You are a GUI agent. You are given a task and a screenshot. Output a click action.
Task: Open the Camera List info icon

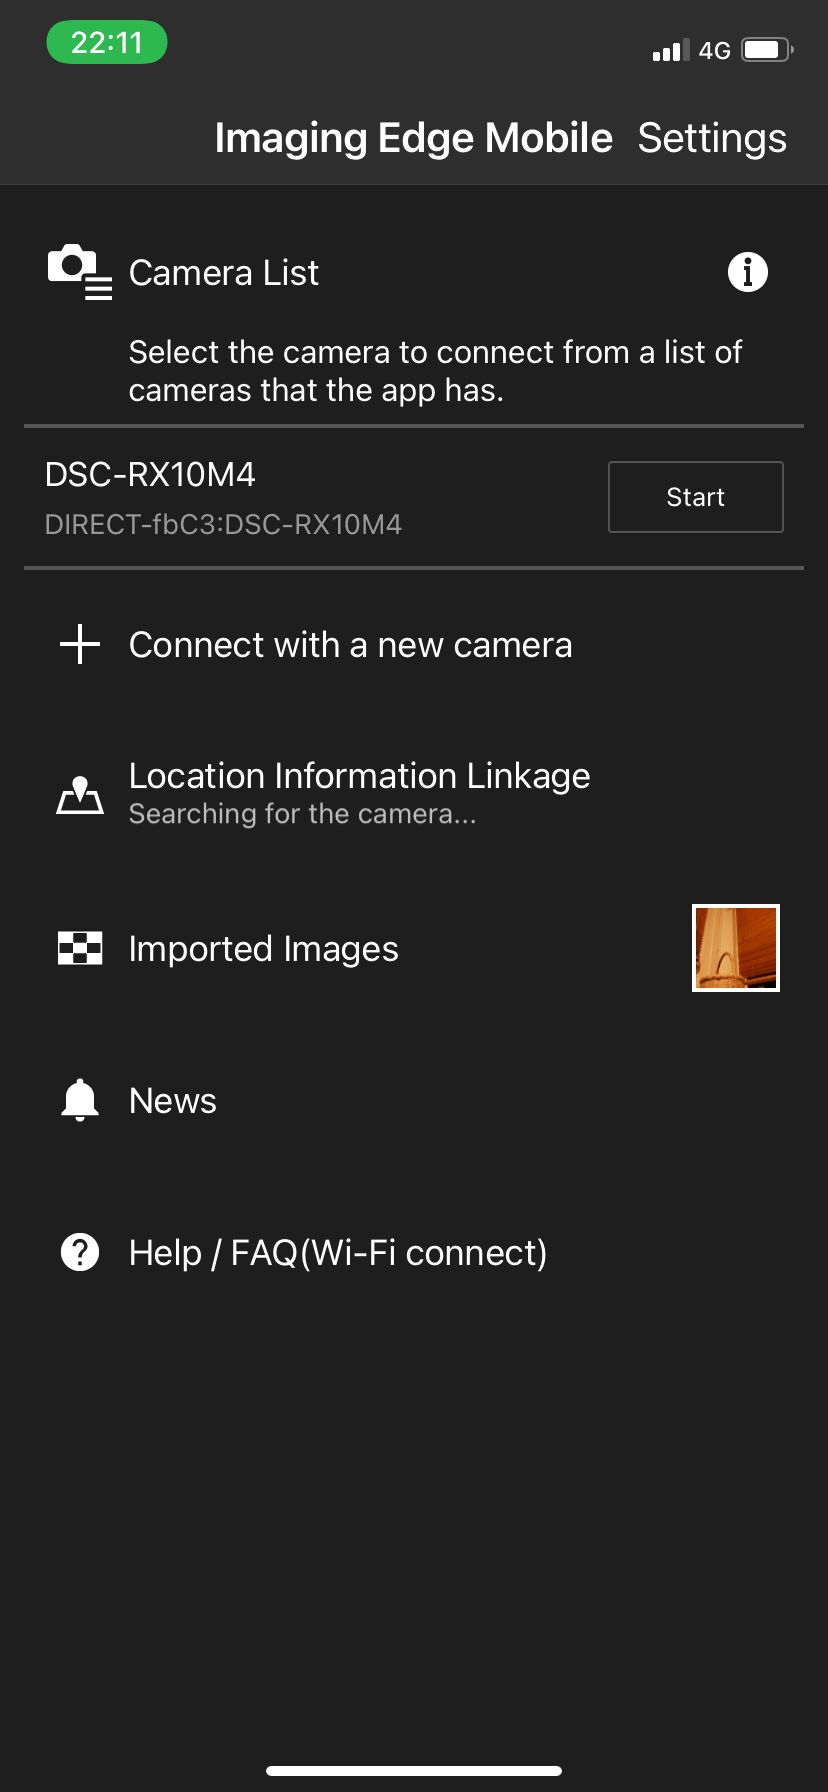click(747, 272)
